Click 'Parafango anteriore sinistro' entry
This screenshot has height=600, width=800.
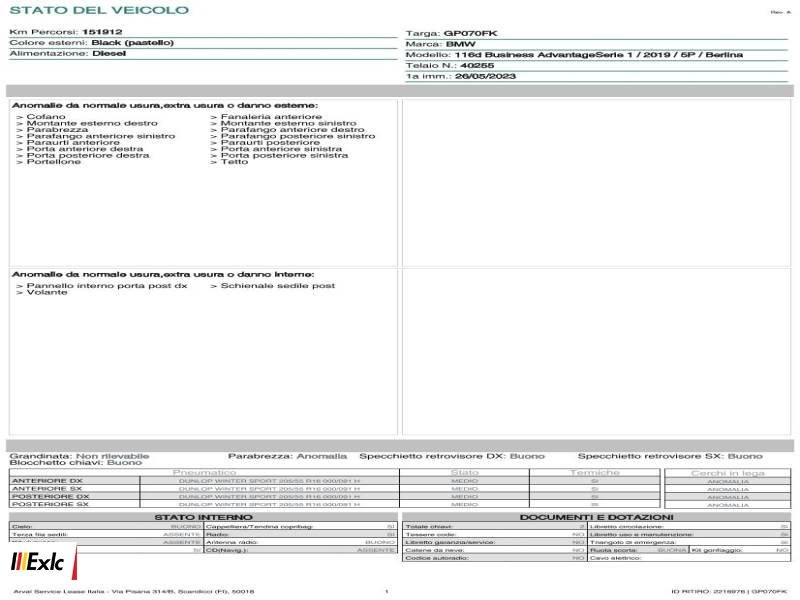(101, 136)
